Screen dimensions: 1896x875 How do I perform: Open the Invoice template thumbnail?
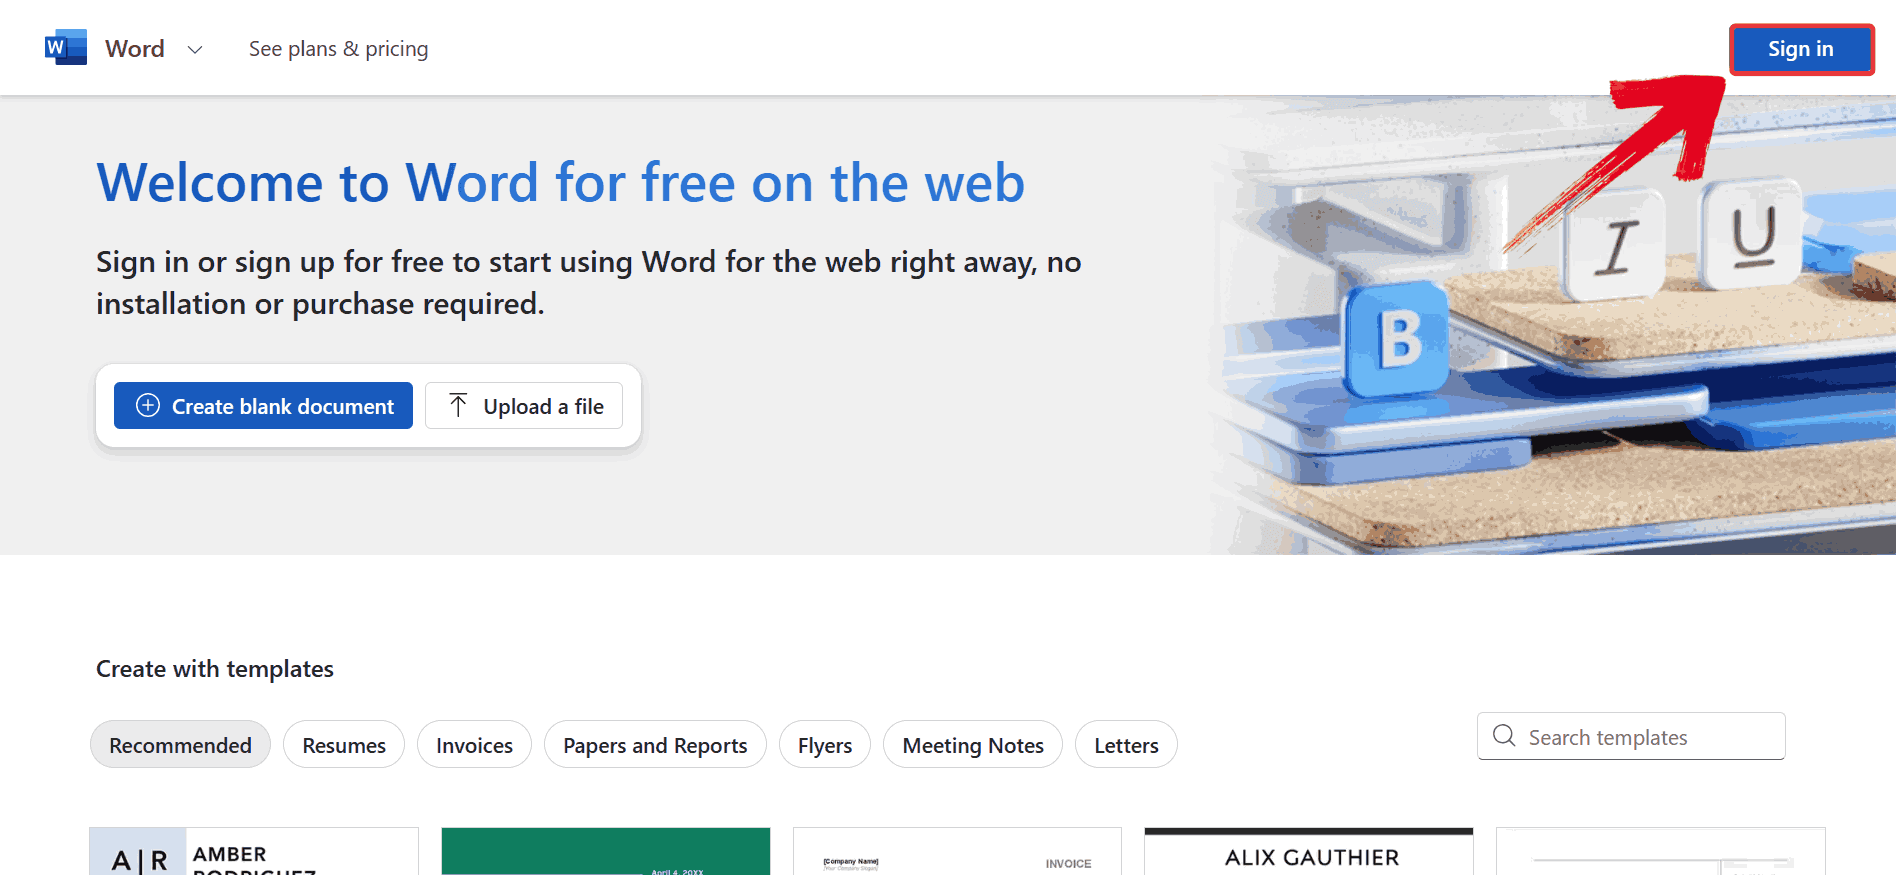tap(958, 851)
